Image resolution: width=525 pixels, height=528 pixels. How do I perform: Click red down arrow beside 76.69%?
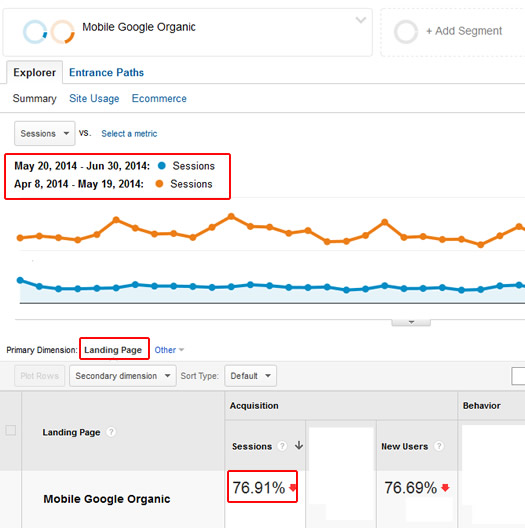[x=445, y=488]
